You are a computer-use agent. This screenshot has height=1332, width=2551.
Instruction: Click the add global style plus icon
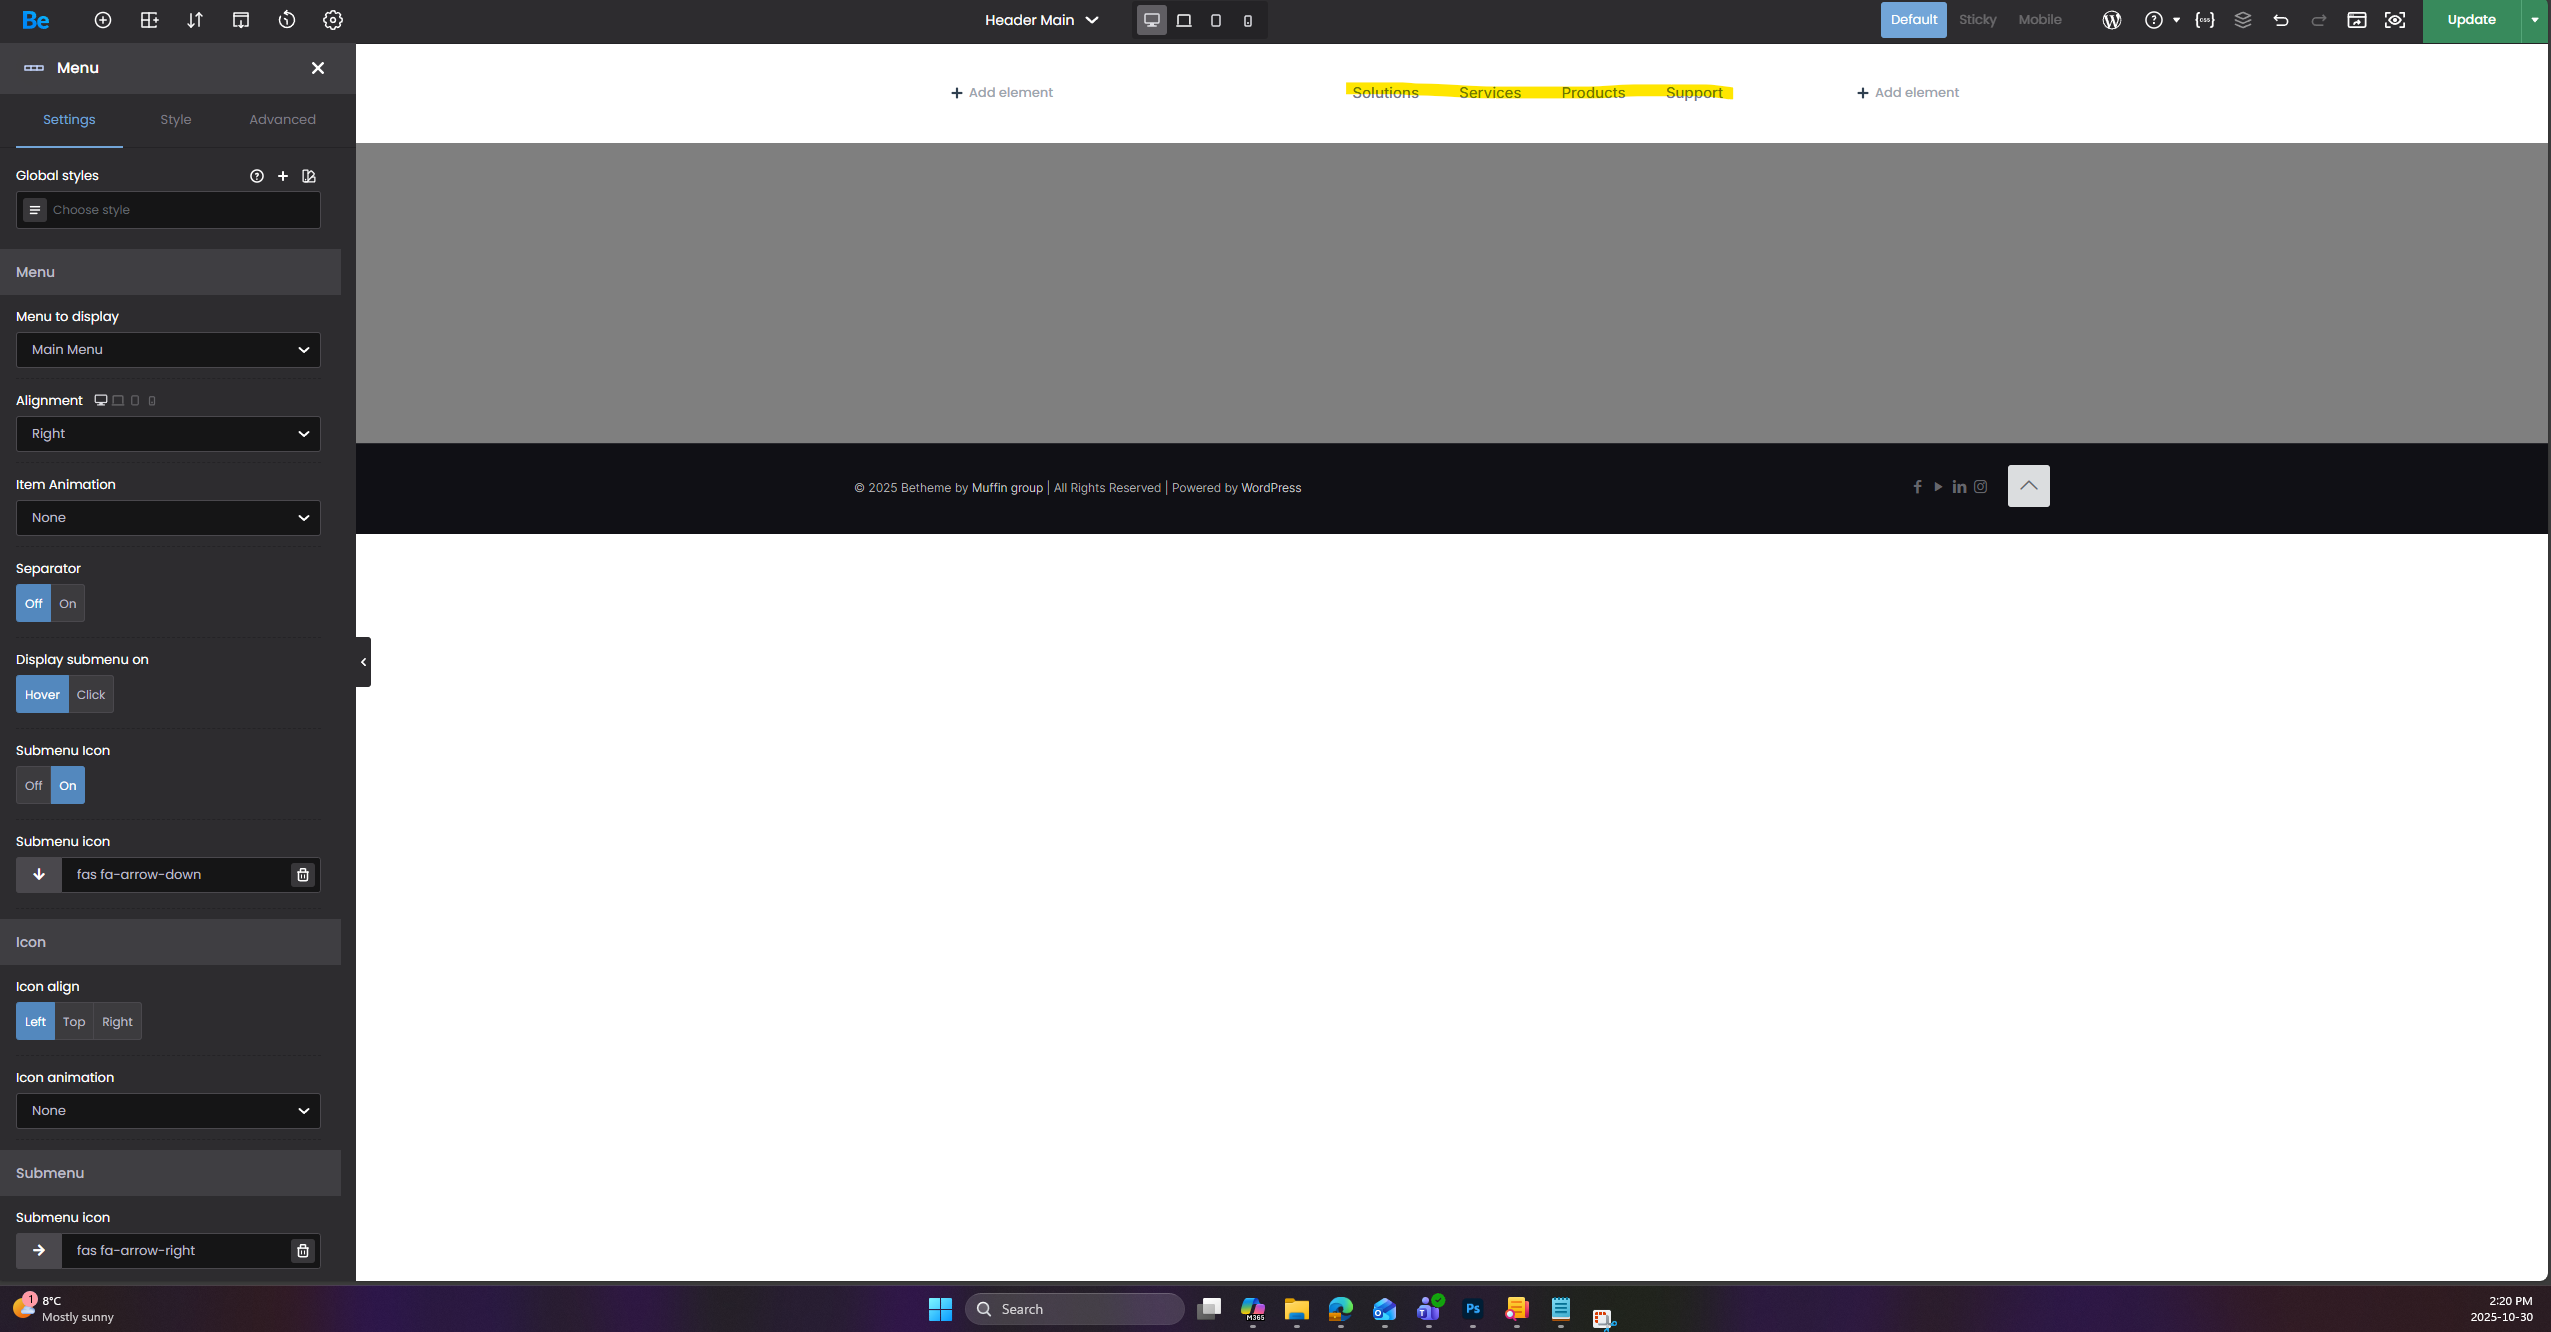(283, 176)
